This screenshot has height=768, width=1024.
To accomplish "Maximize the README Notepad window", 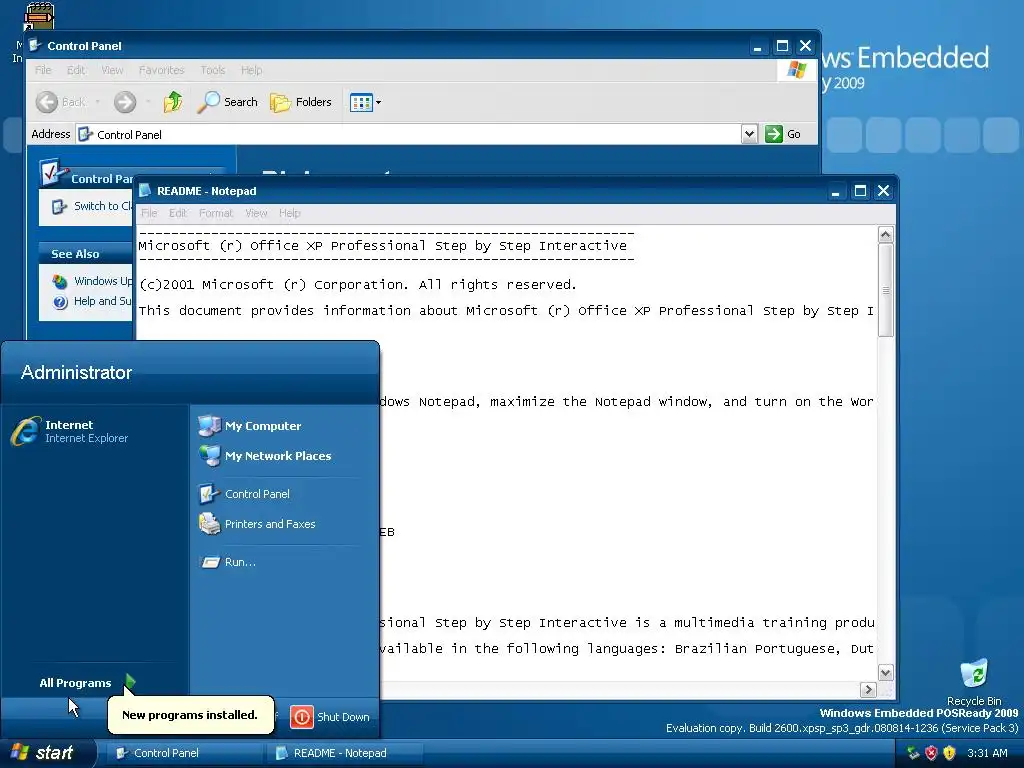I will (860, 191).
